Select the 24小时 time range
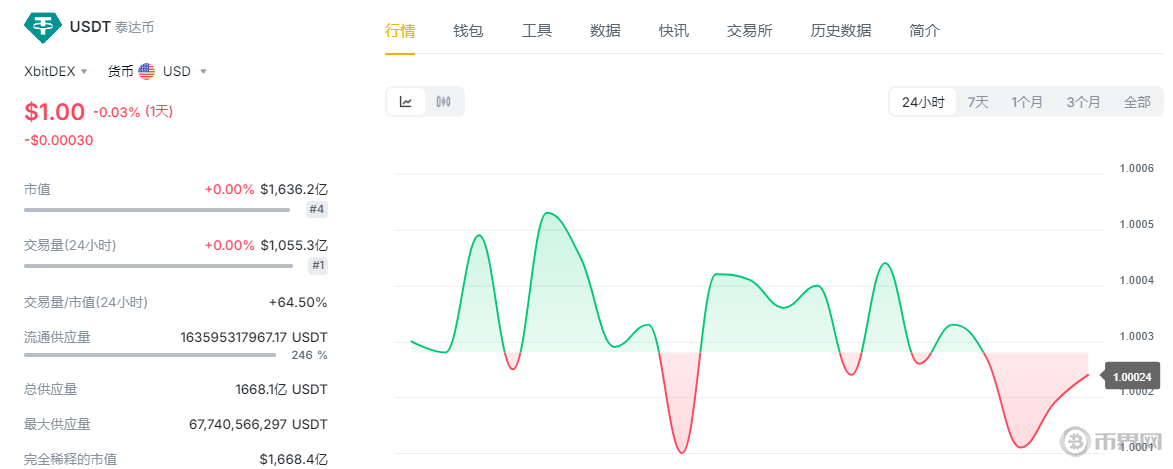1173x469 pixels. click(923, 102)
